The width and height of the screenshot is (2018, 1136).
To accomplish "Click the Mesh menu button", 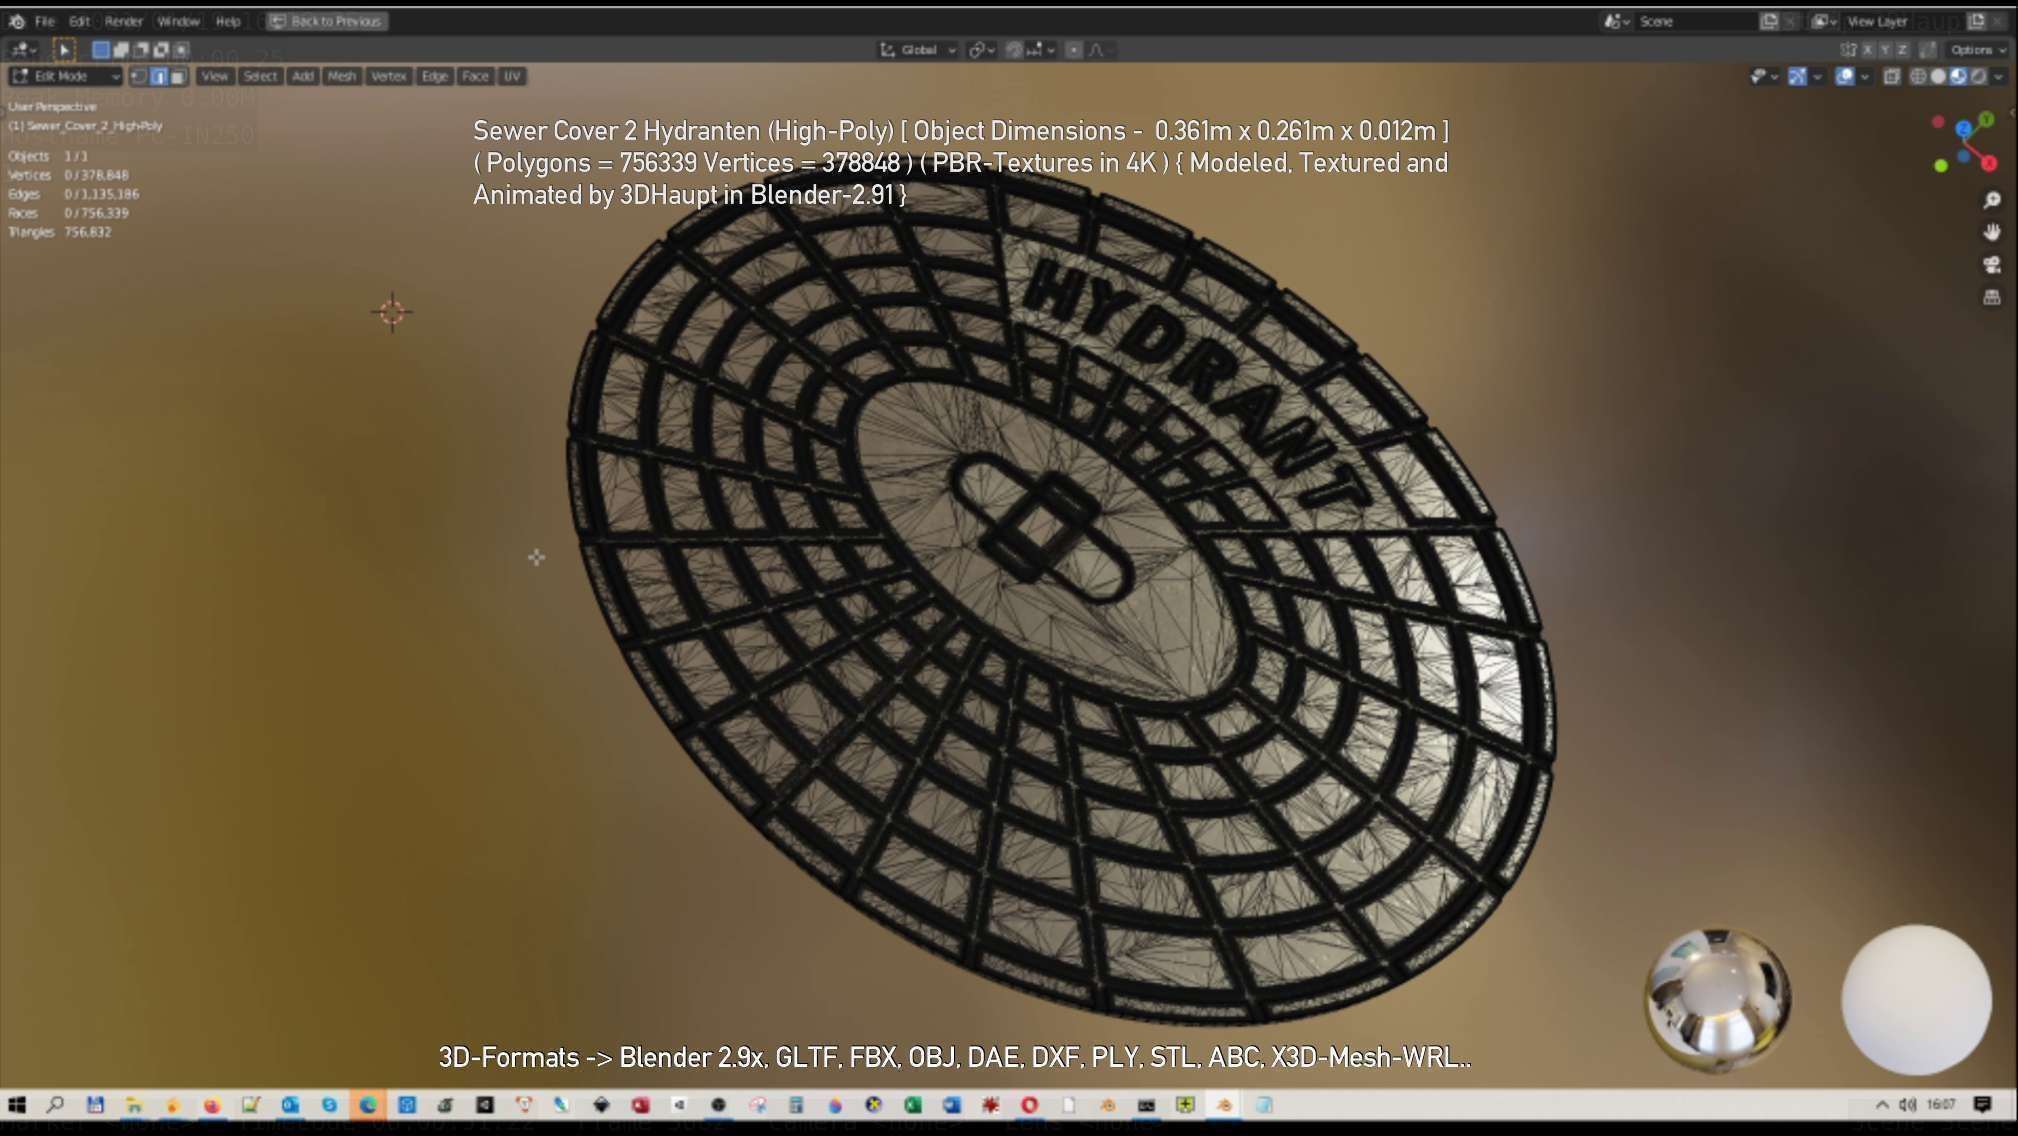I will point(342,76).
